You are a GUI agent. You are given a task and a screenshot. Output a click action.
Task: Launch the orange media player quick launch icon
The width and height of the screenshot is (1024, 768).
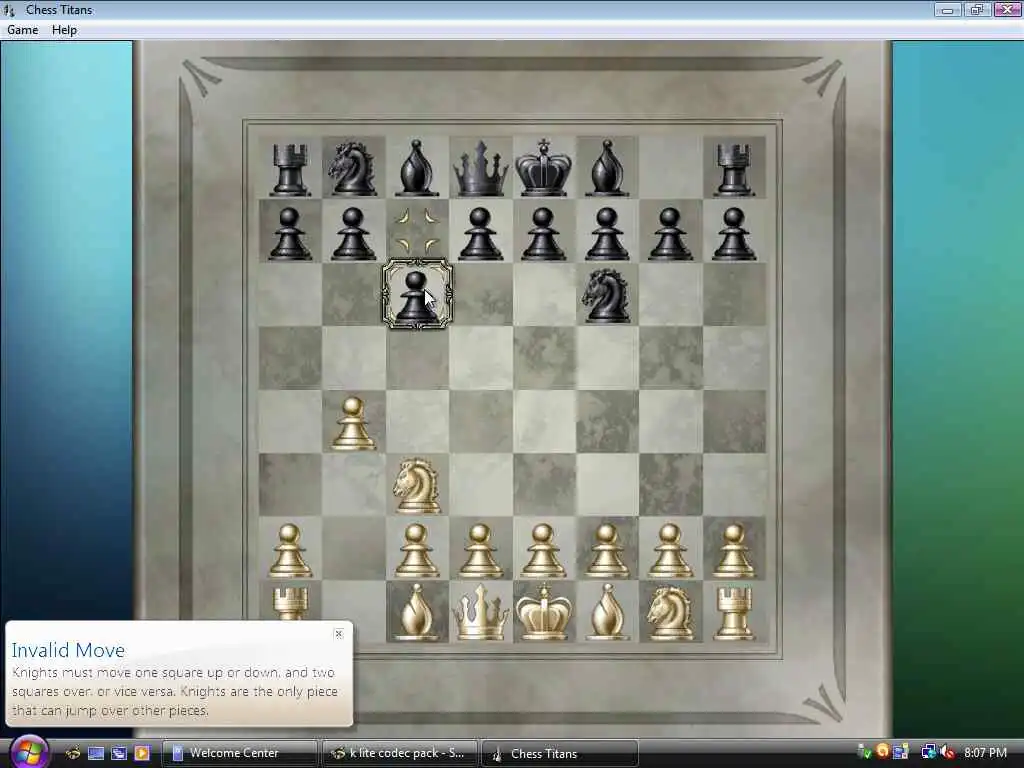[142, 753]
